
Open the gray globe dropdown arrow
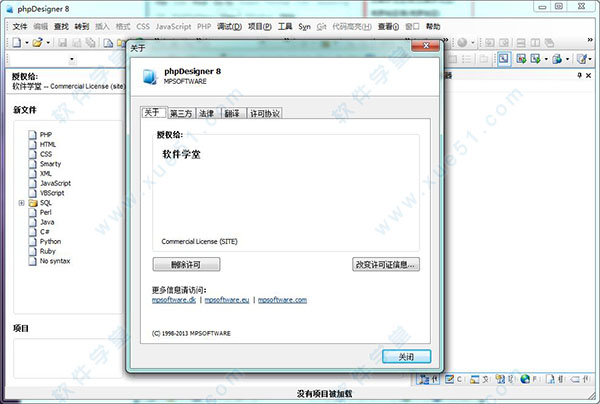click(x=473, y=43)
